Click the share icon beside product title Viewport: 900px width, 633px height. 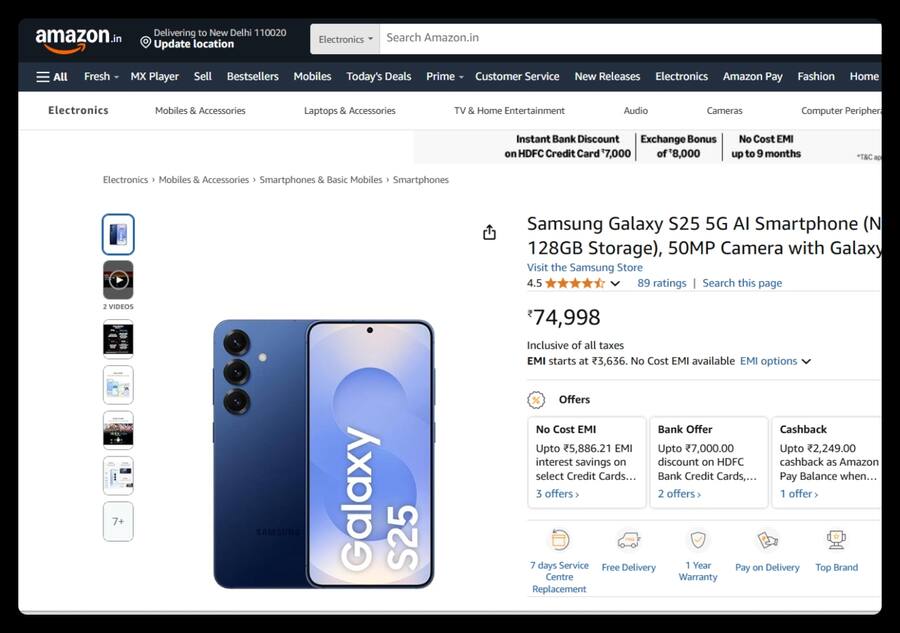[x=489, y=231]
